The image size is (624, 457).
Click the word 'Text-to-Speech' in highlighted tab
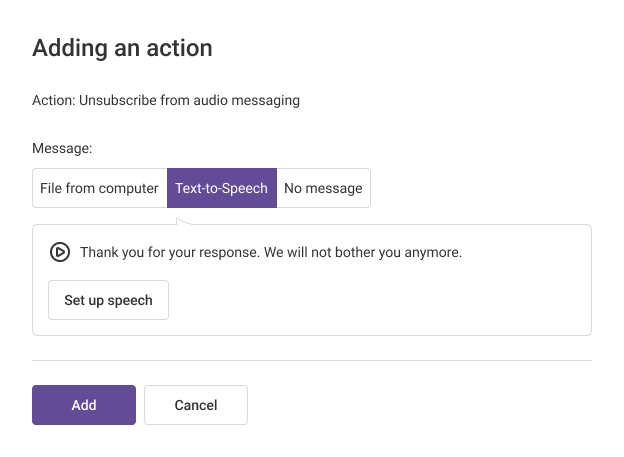(x=221, y=188)
